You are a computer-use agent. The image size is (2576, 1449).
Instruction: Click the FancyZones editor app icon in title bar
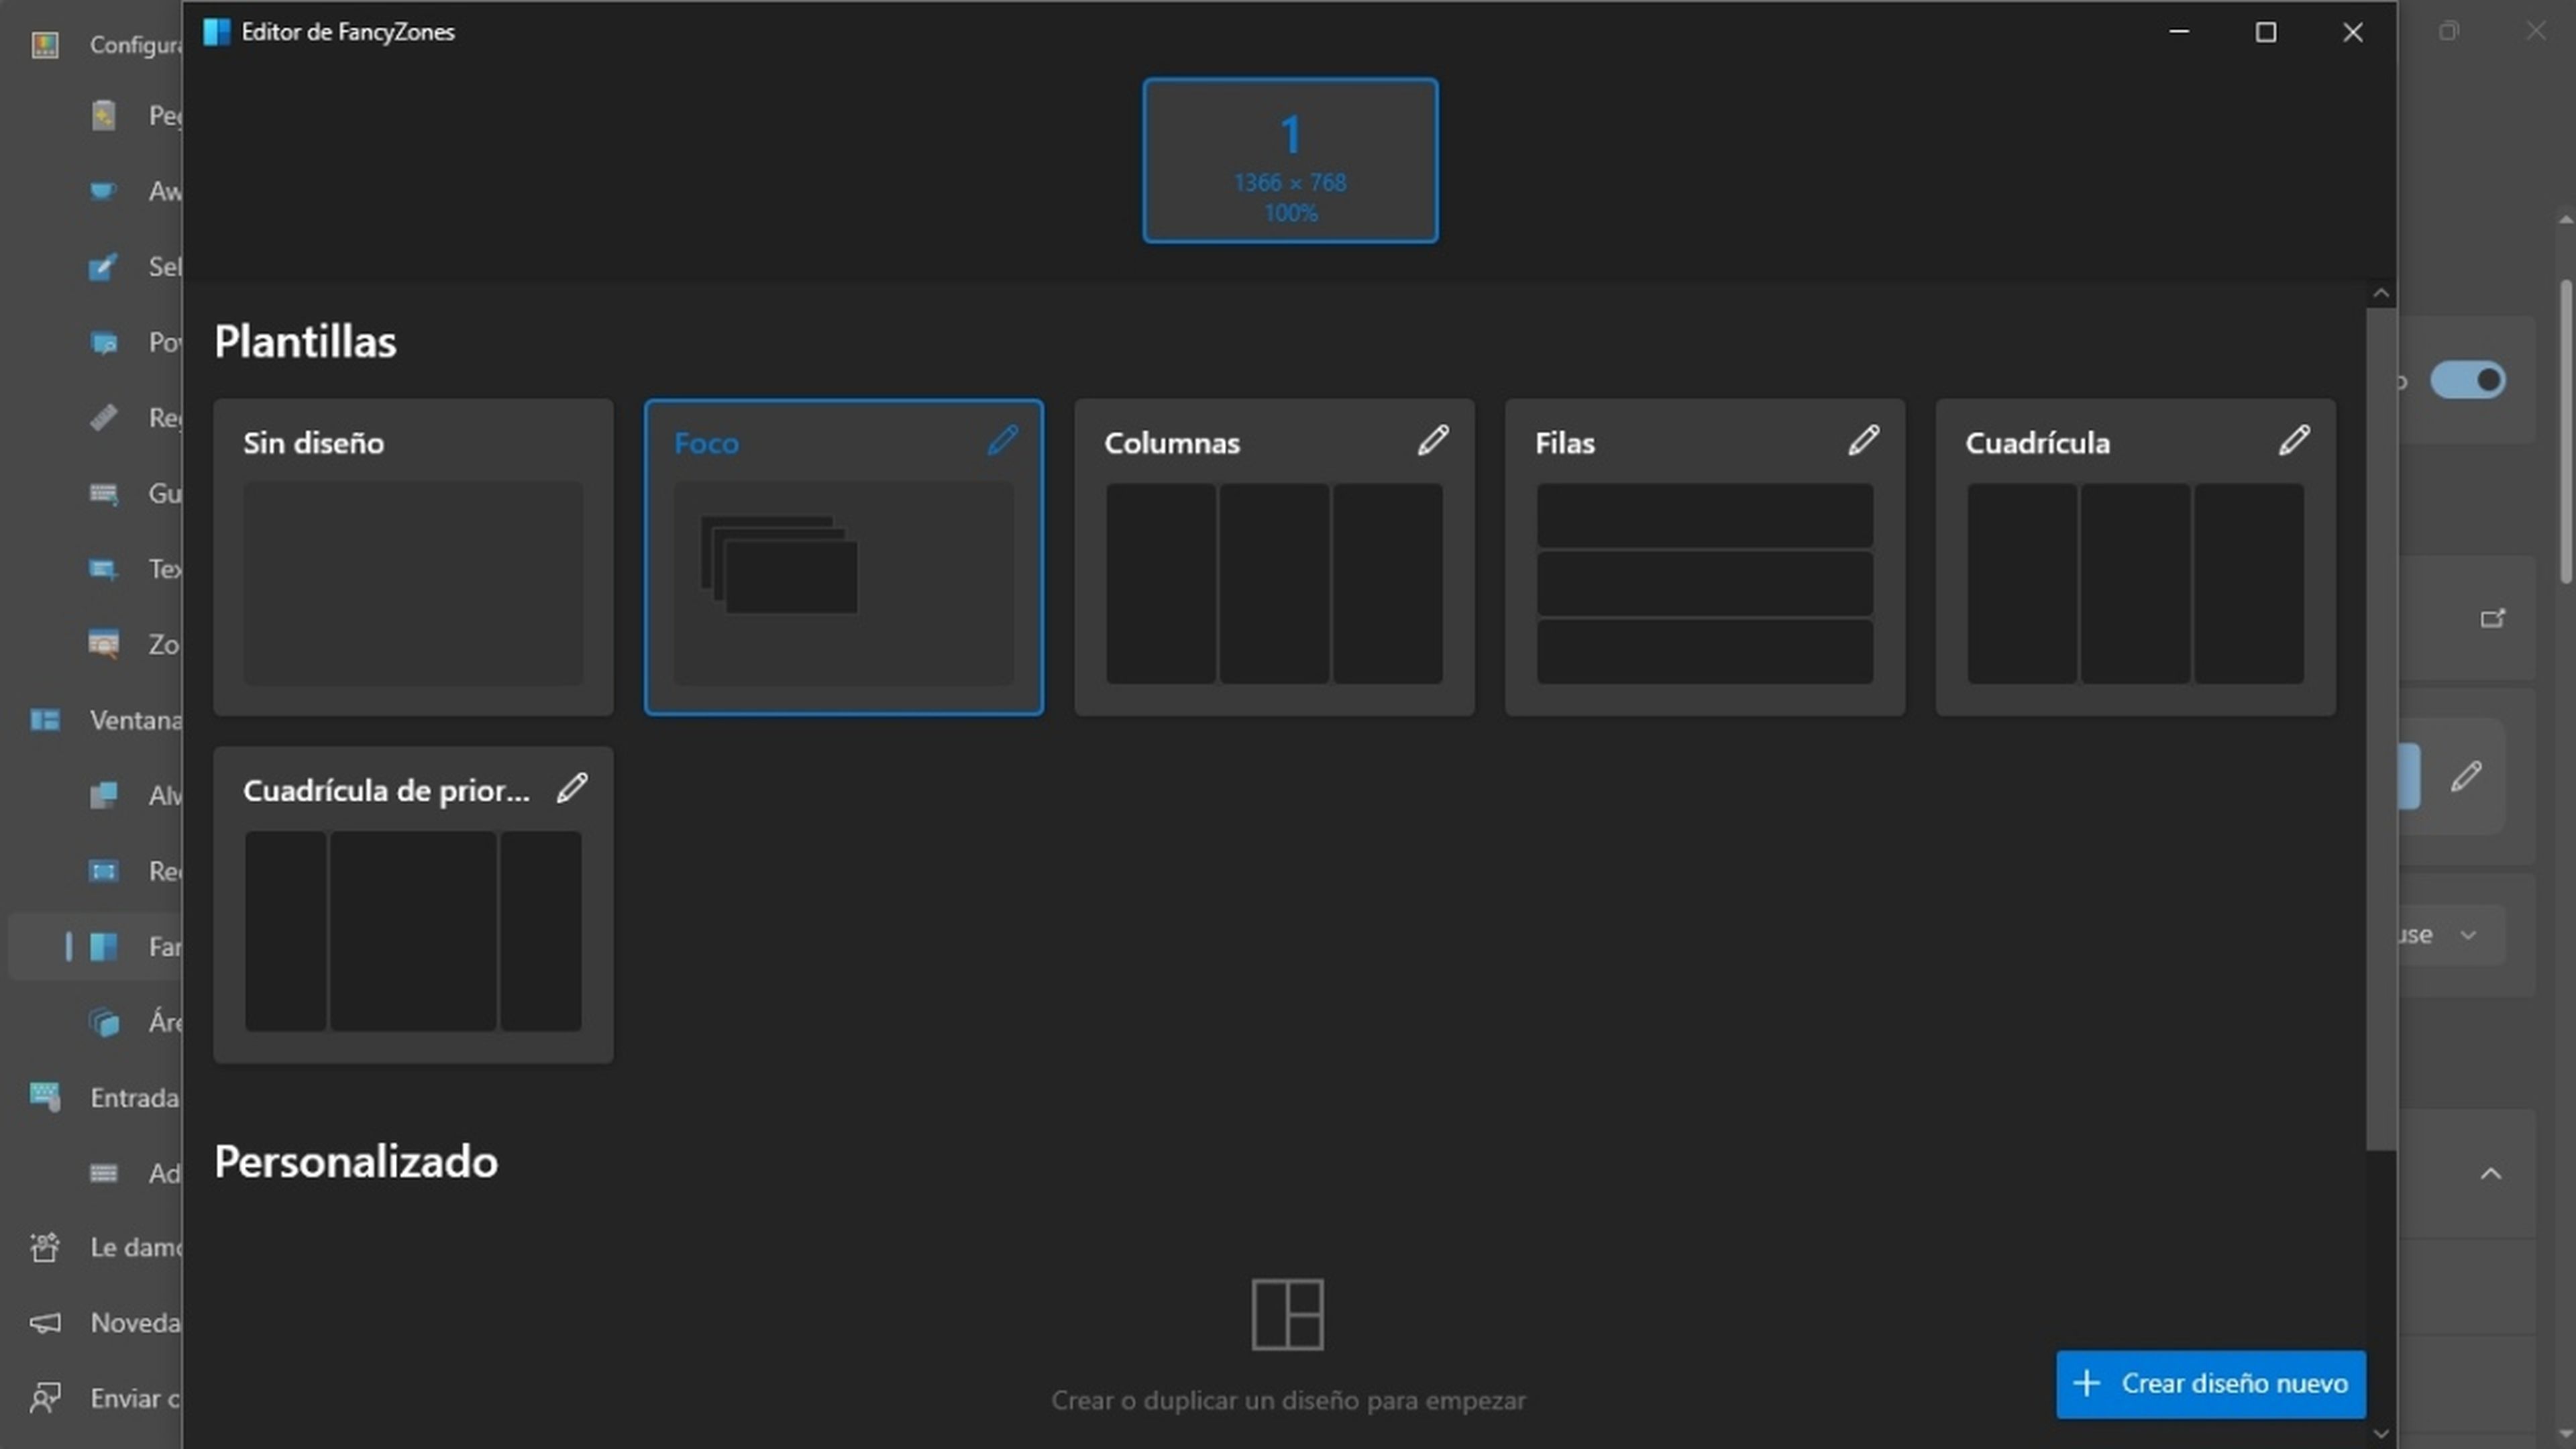click(216, 32)
